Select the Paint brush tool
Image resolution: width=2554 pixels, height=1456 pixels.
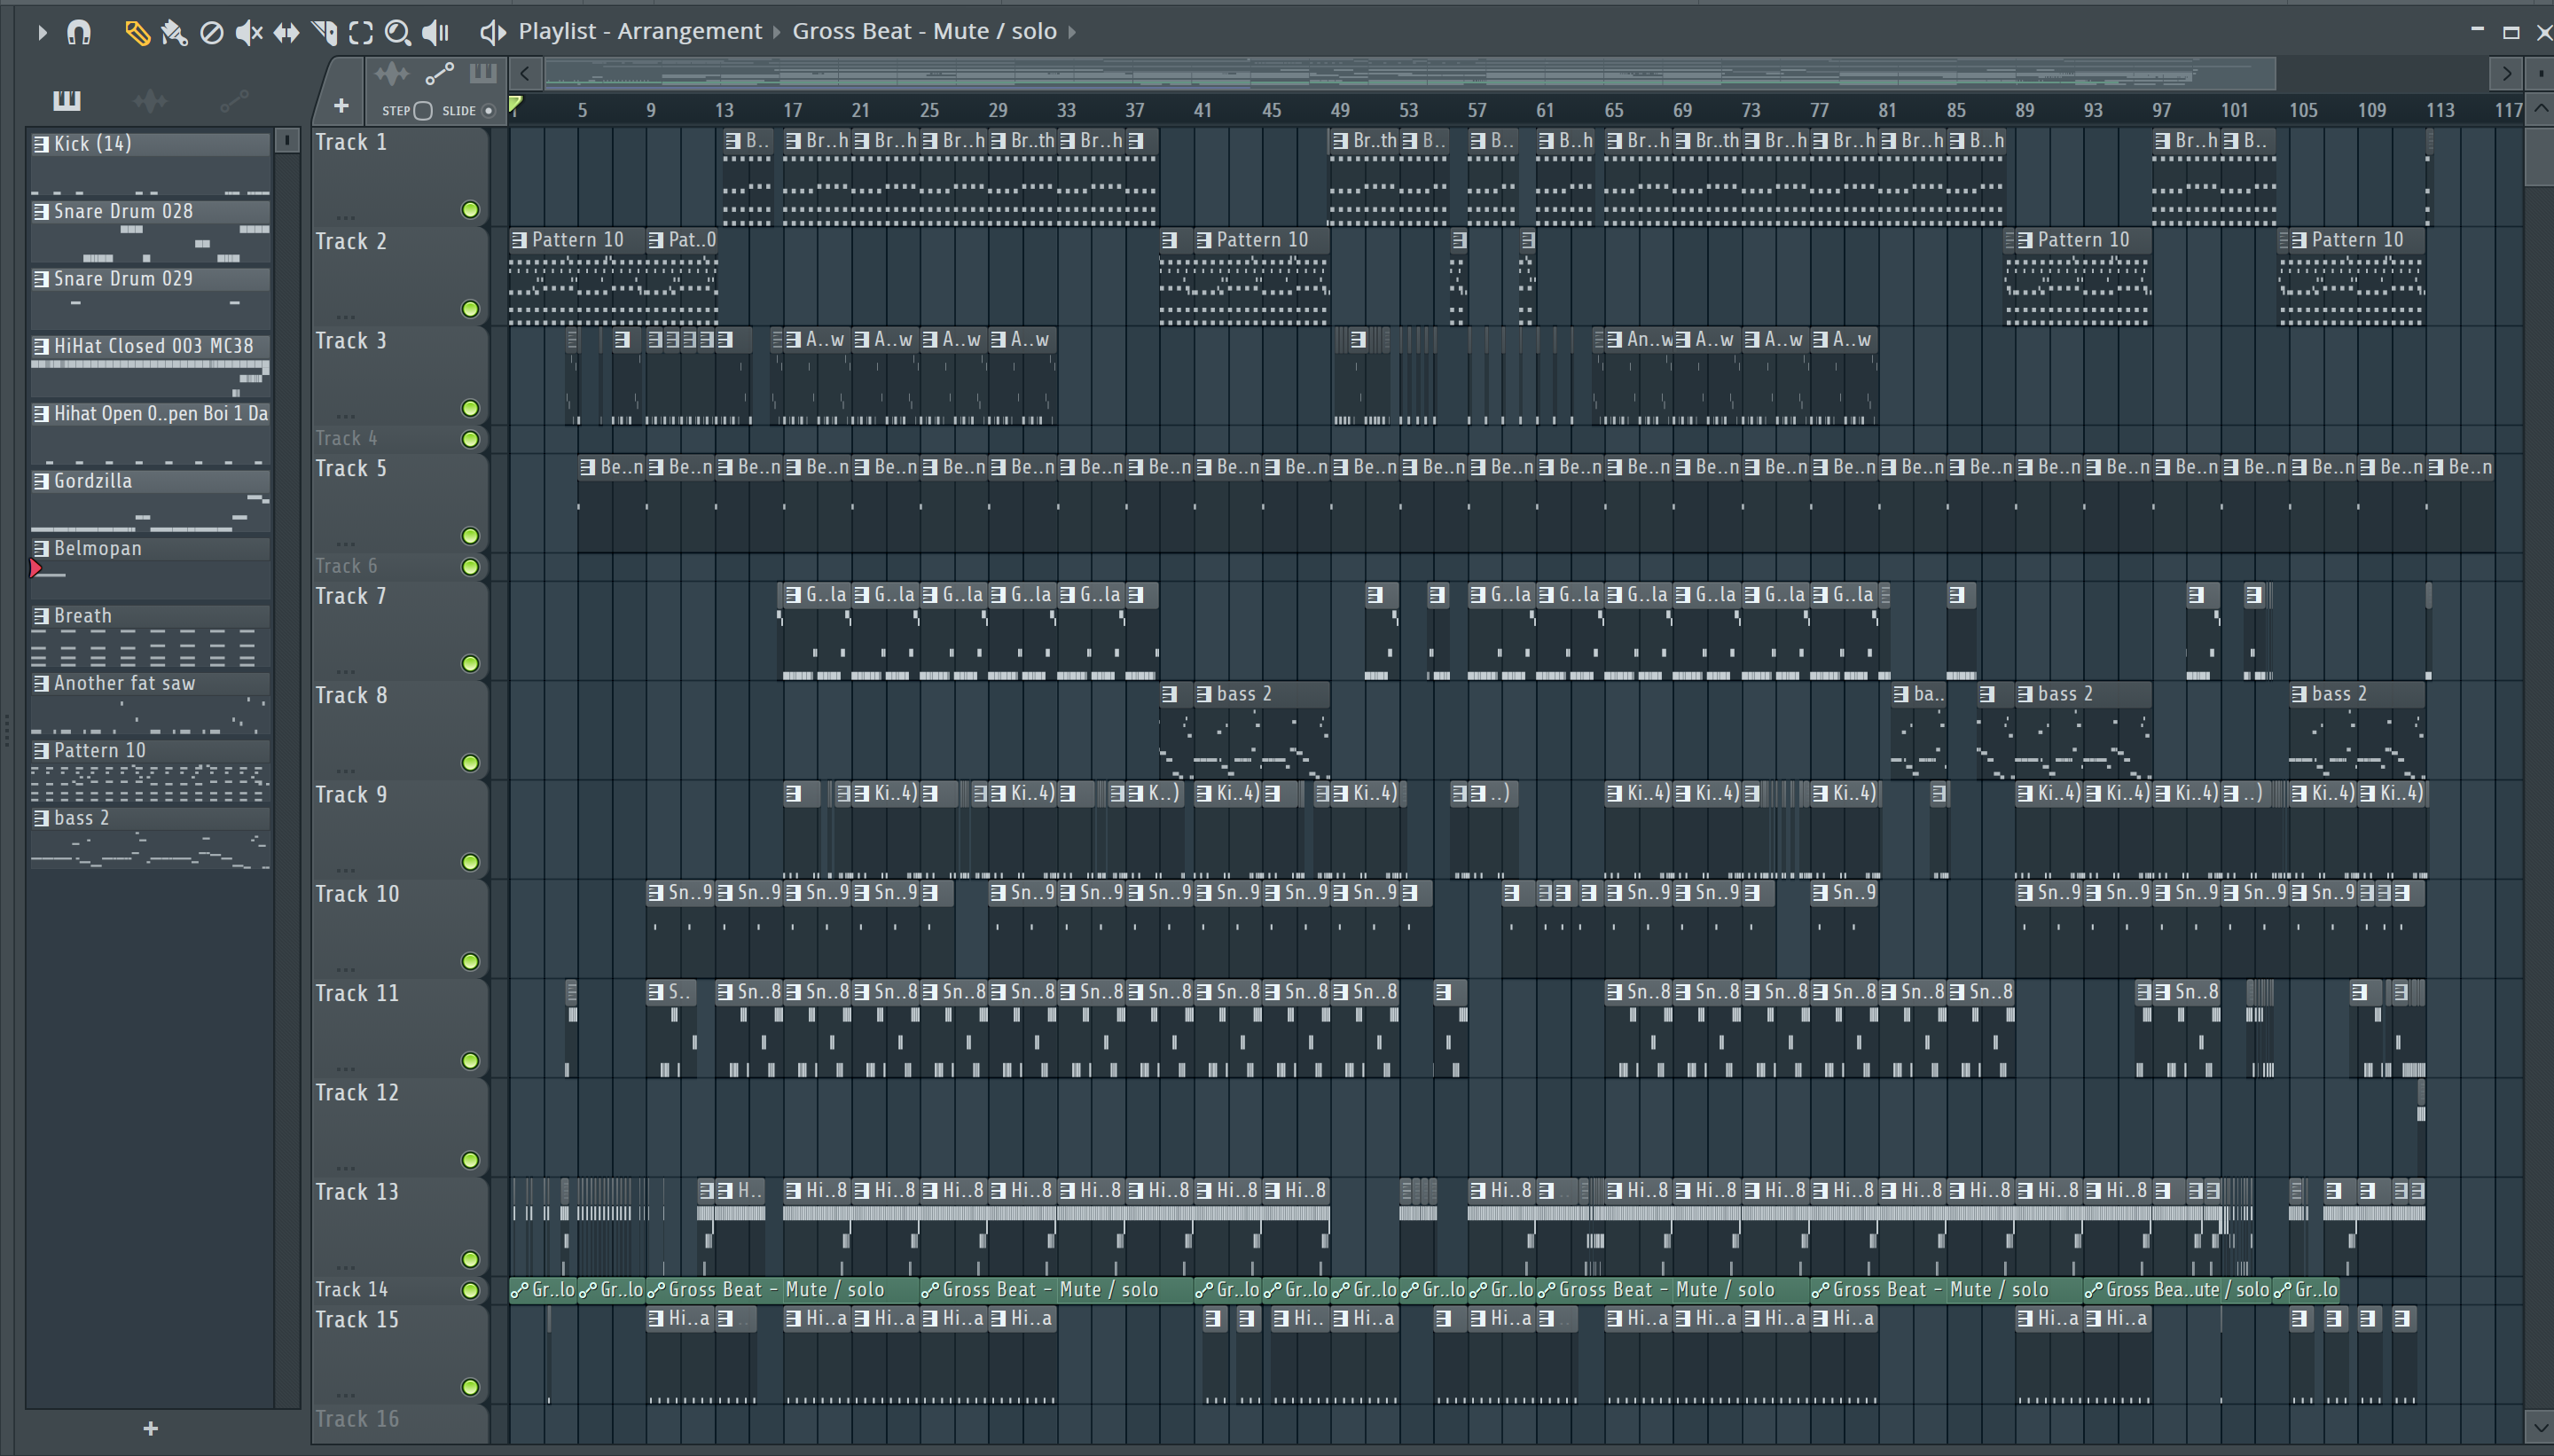point(174,33)
